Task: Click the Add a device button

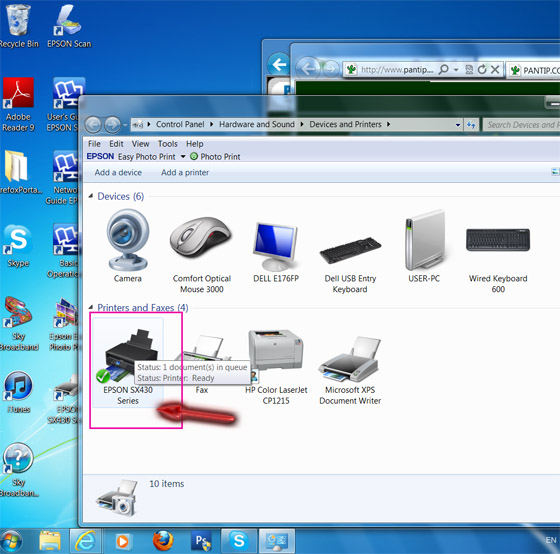Action: [118, 173]
